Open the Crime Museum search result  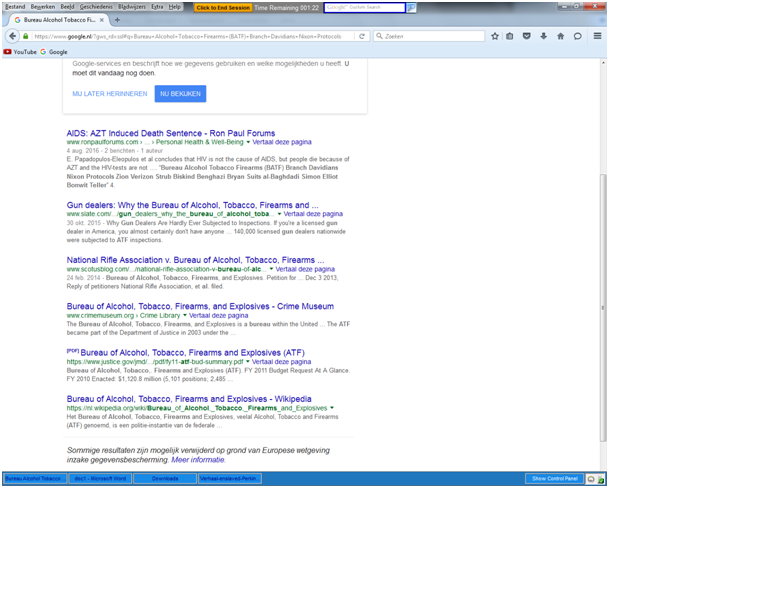[200, 306]
